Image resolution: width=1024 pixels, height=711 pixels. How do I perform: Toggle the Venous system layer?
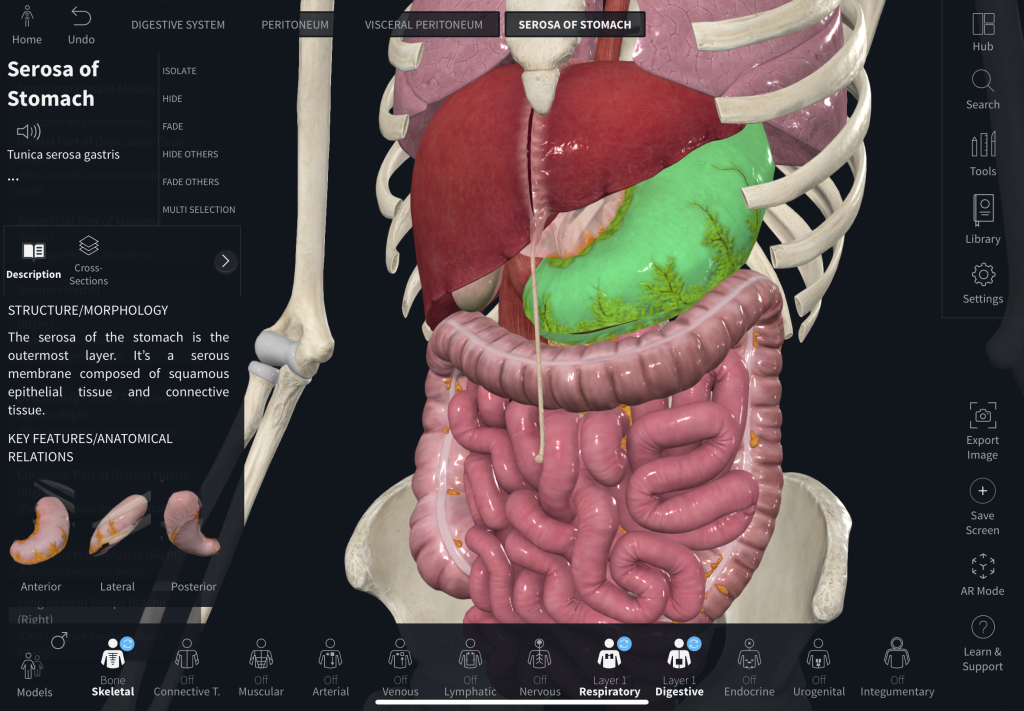[400, 668]
